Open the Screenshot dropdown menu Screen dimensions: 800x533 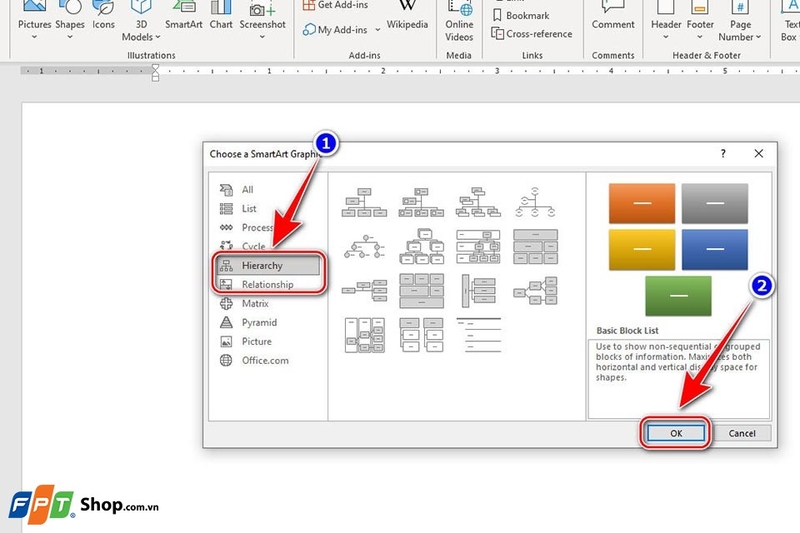point(262,37)
